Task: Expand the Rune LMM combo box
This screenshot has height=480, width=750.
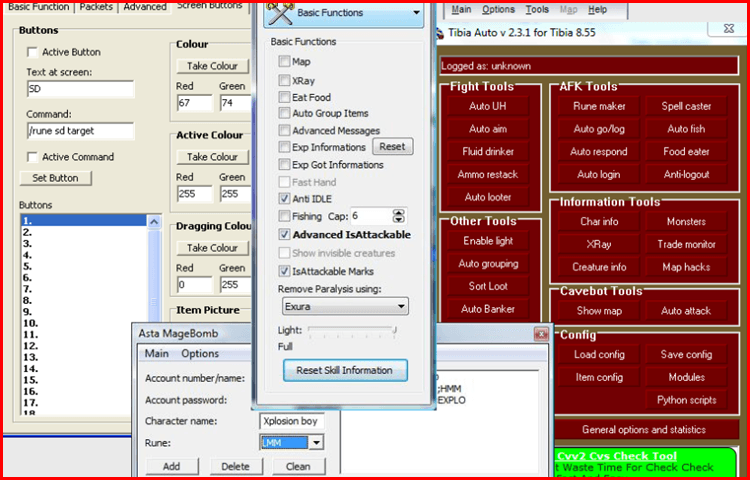Action: pyautogui.click(x=316, y=443)
